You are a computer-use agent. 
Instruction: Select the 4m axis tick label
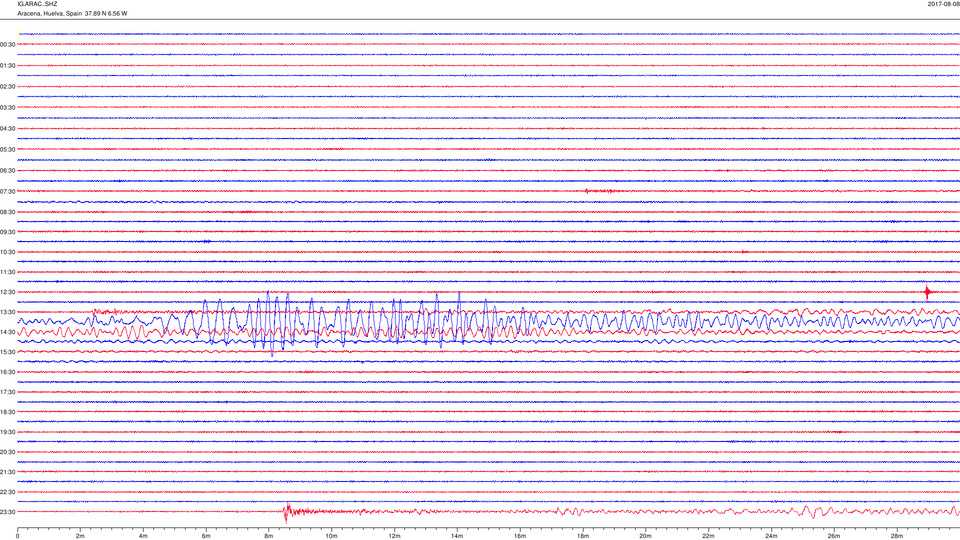pos(143,536)
